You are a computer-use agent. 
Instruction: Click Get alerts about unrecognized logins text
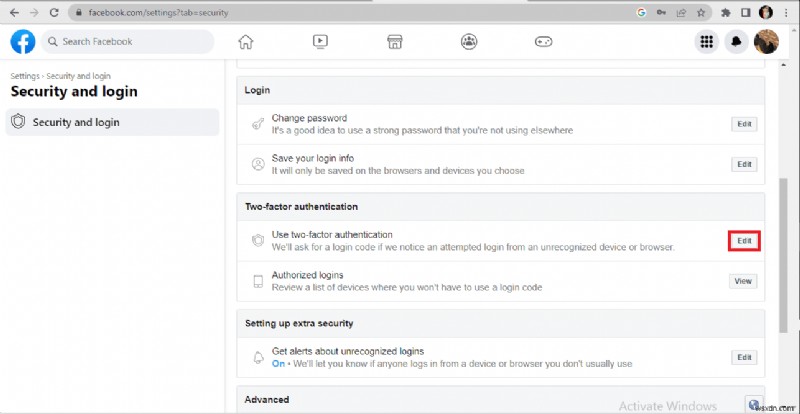[348, 352]
